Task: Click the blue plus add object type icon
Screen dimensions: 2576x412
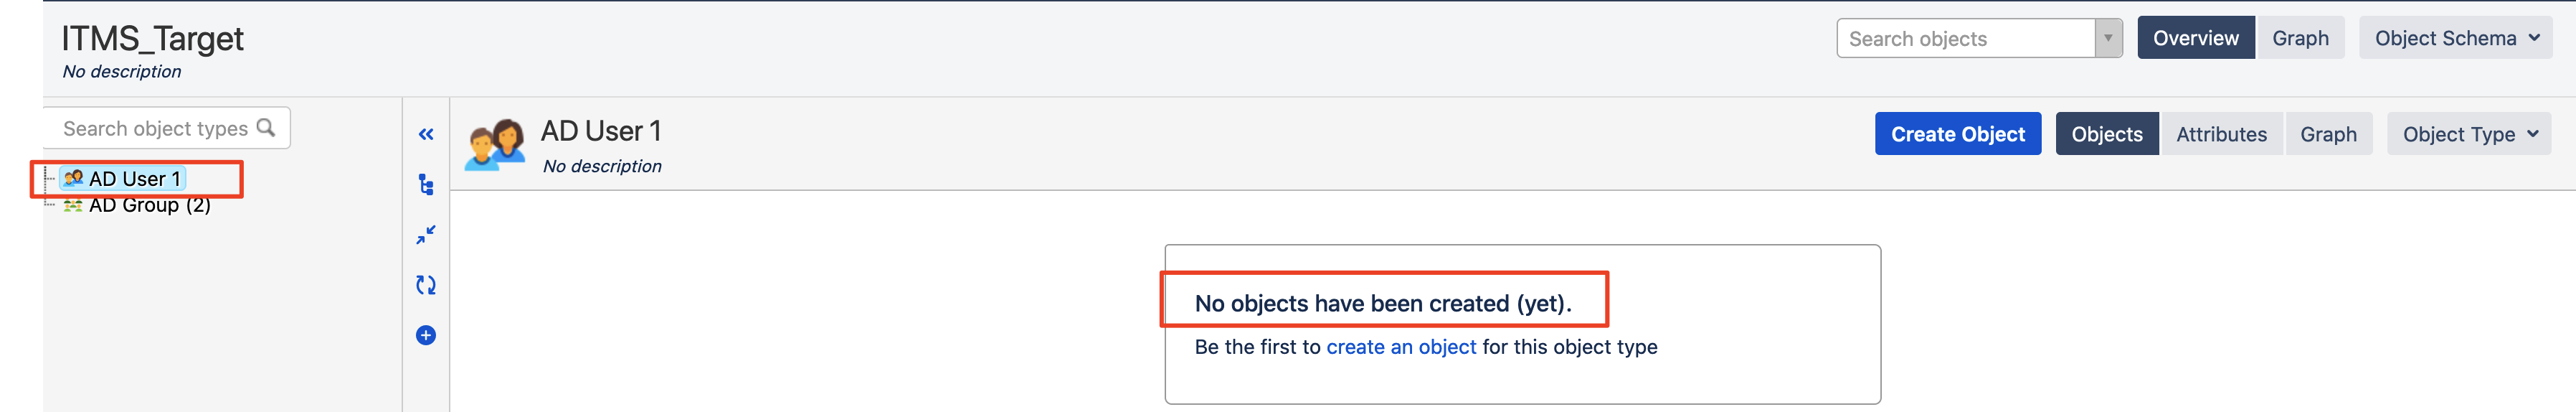Action: pyautogui.click(x=426, y=335)
